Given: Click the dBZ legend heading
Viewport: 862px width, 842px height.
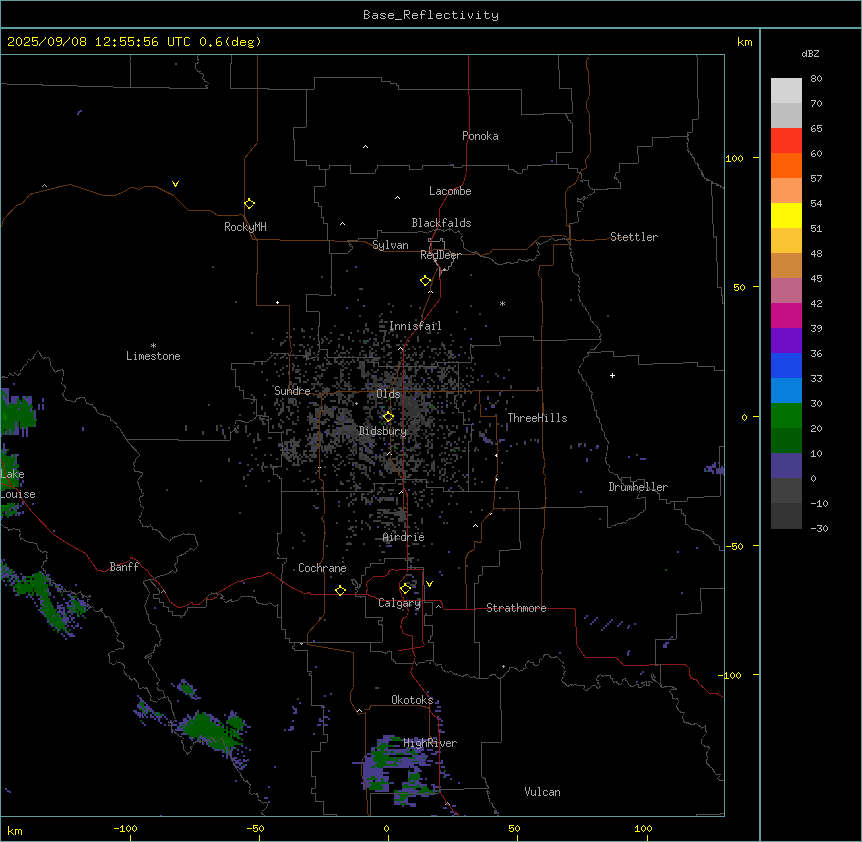Looking at the screenshot, I should (x=810, y=53).
